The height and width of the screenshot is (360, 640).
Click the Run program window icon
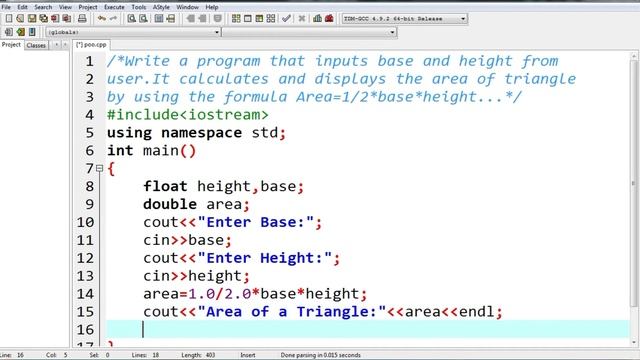click(247, 18)
